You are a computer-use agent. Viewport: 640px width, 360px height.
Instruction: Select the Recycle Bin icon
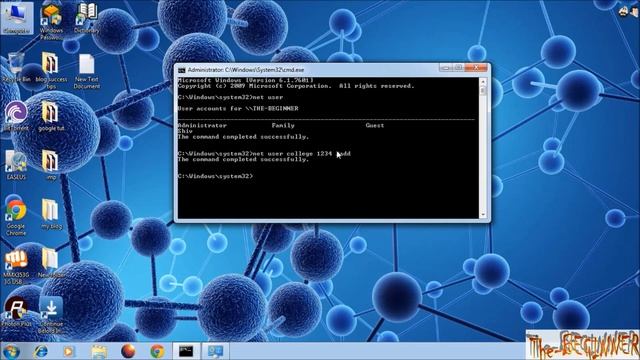(x=16, y=68)
